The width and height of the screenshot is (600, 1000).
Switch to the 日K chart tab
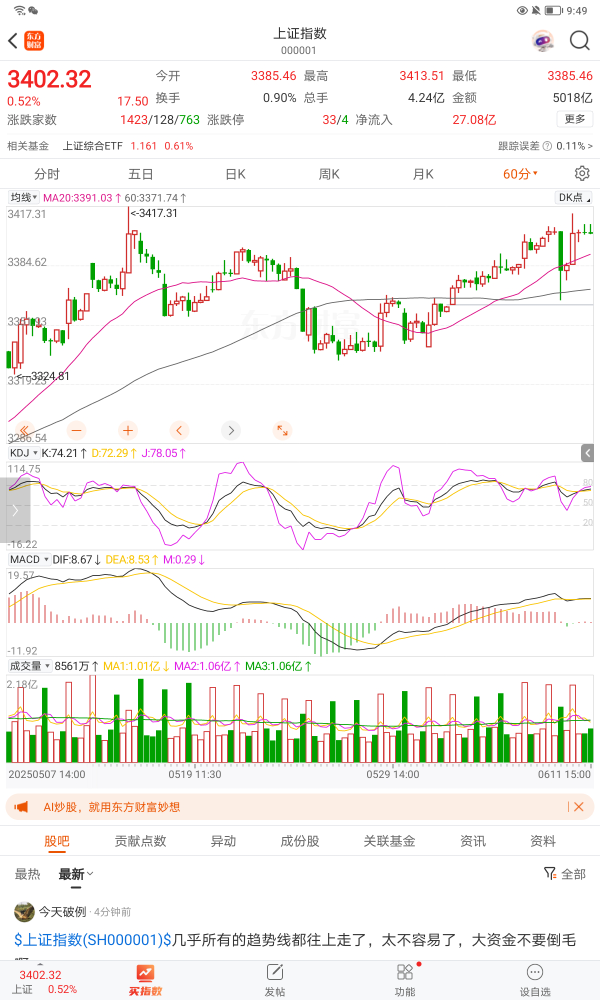[x=235, y=173]
